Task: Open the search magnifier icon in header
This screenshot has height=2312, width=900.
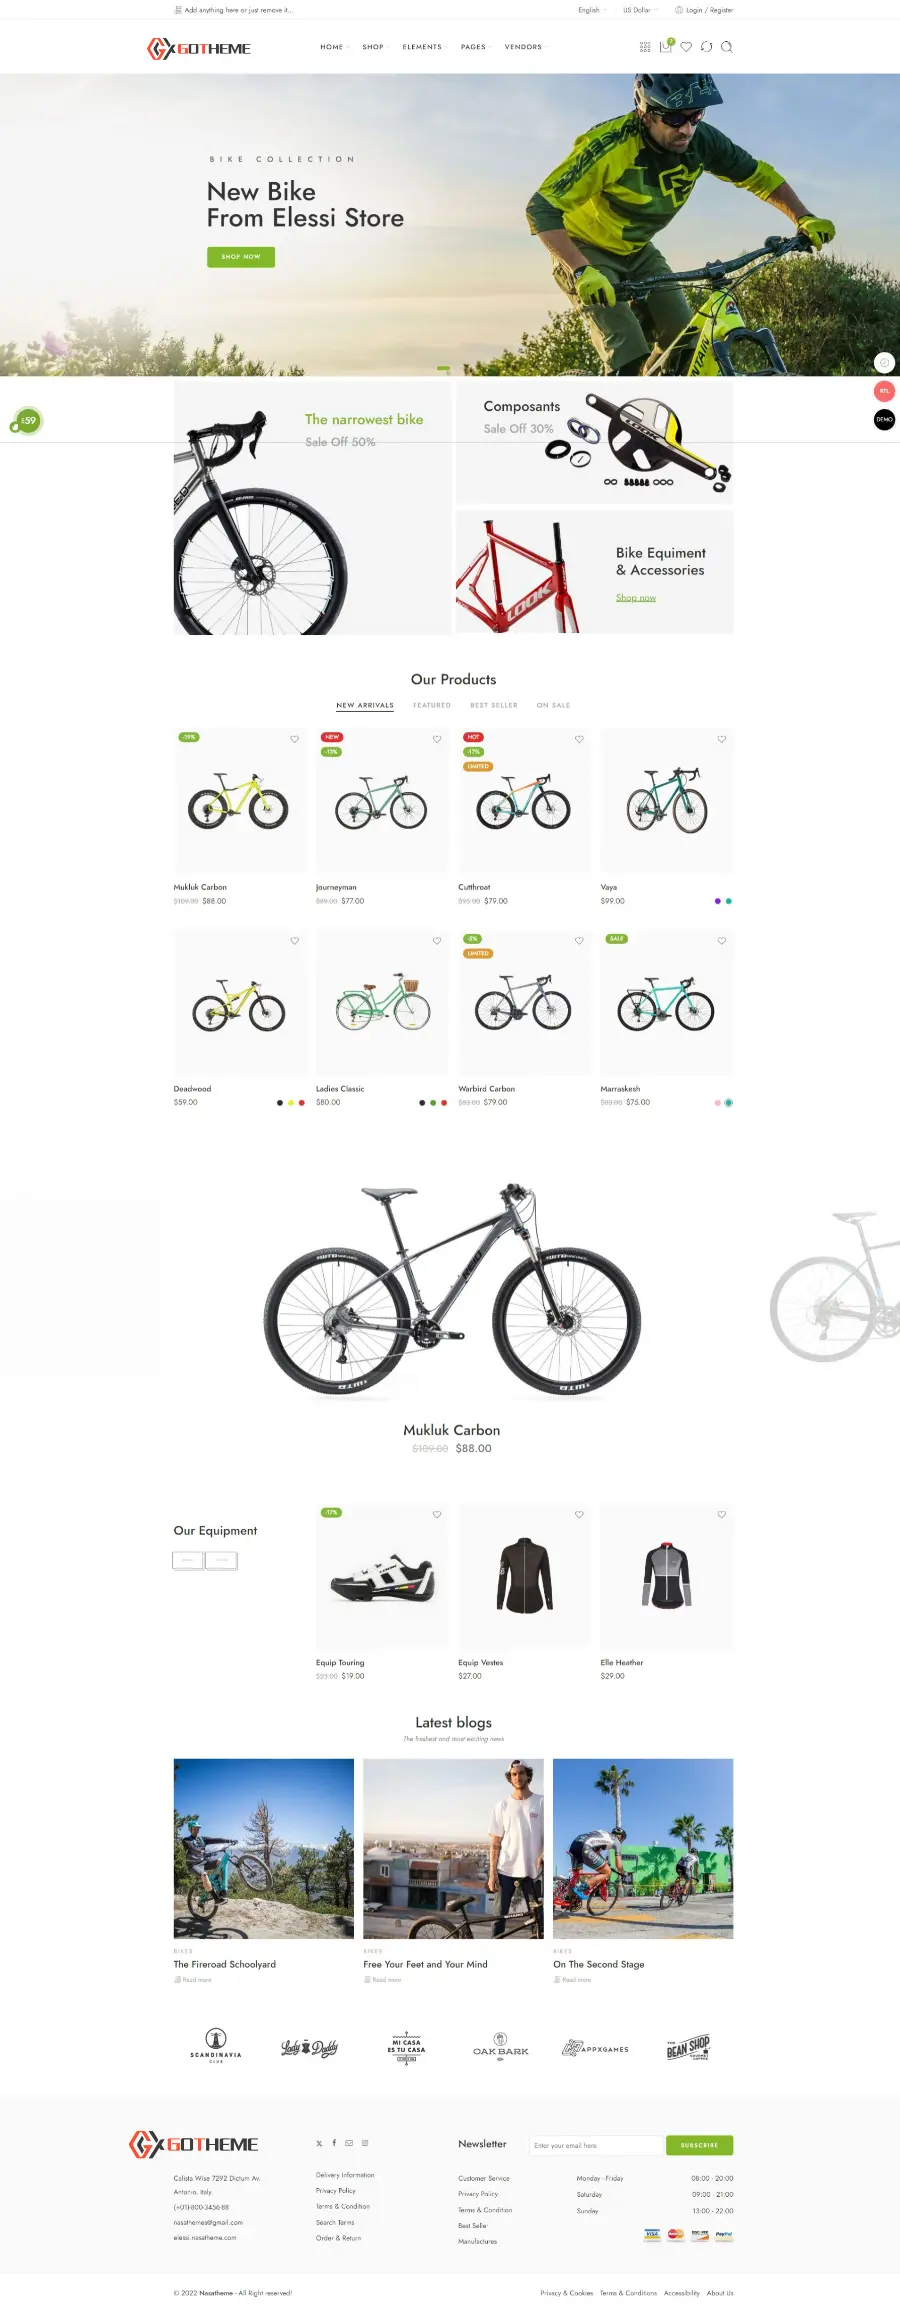Action: [x=727, y=46]
